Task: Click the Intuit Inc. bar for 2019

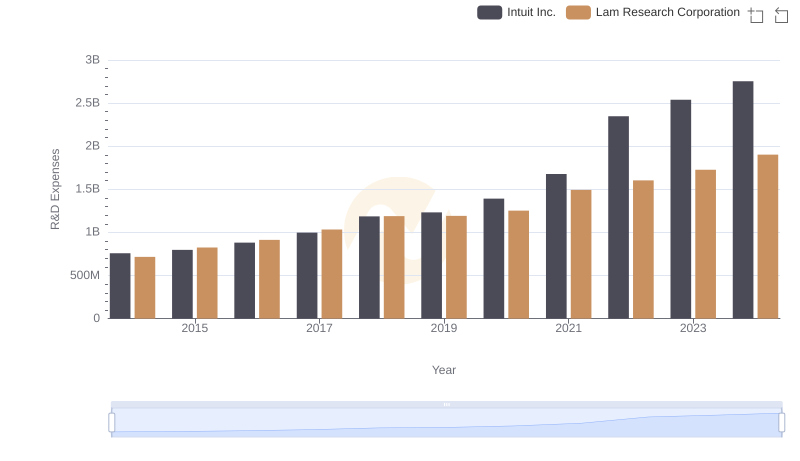Action: point(432,265)
